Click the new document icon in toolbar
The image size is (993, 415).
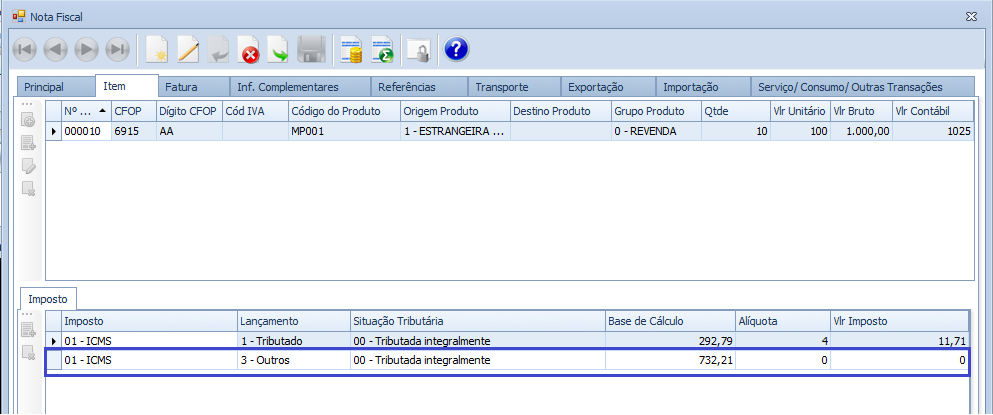[156, 49]
